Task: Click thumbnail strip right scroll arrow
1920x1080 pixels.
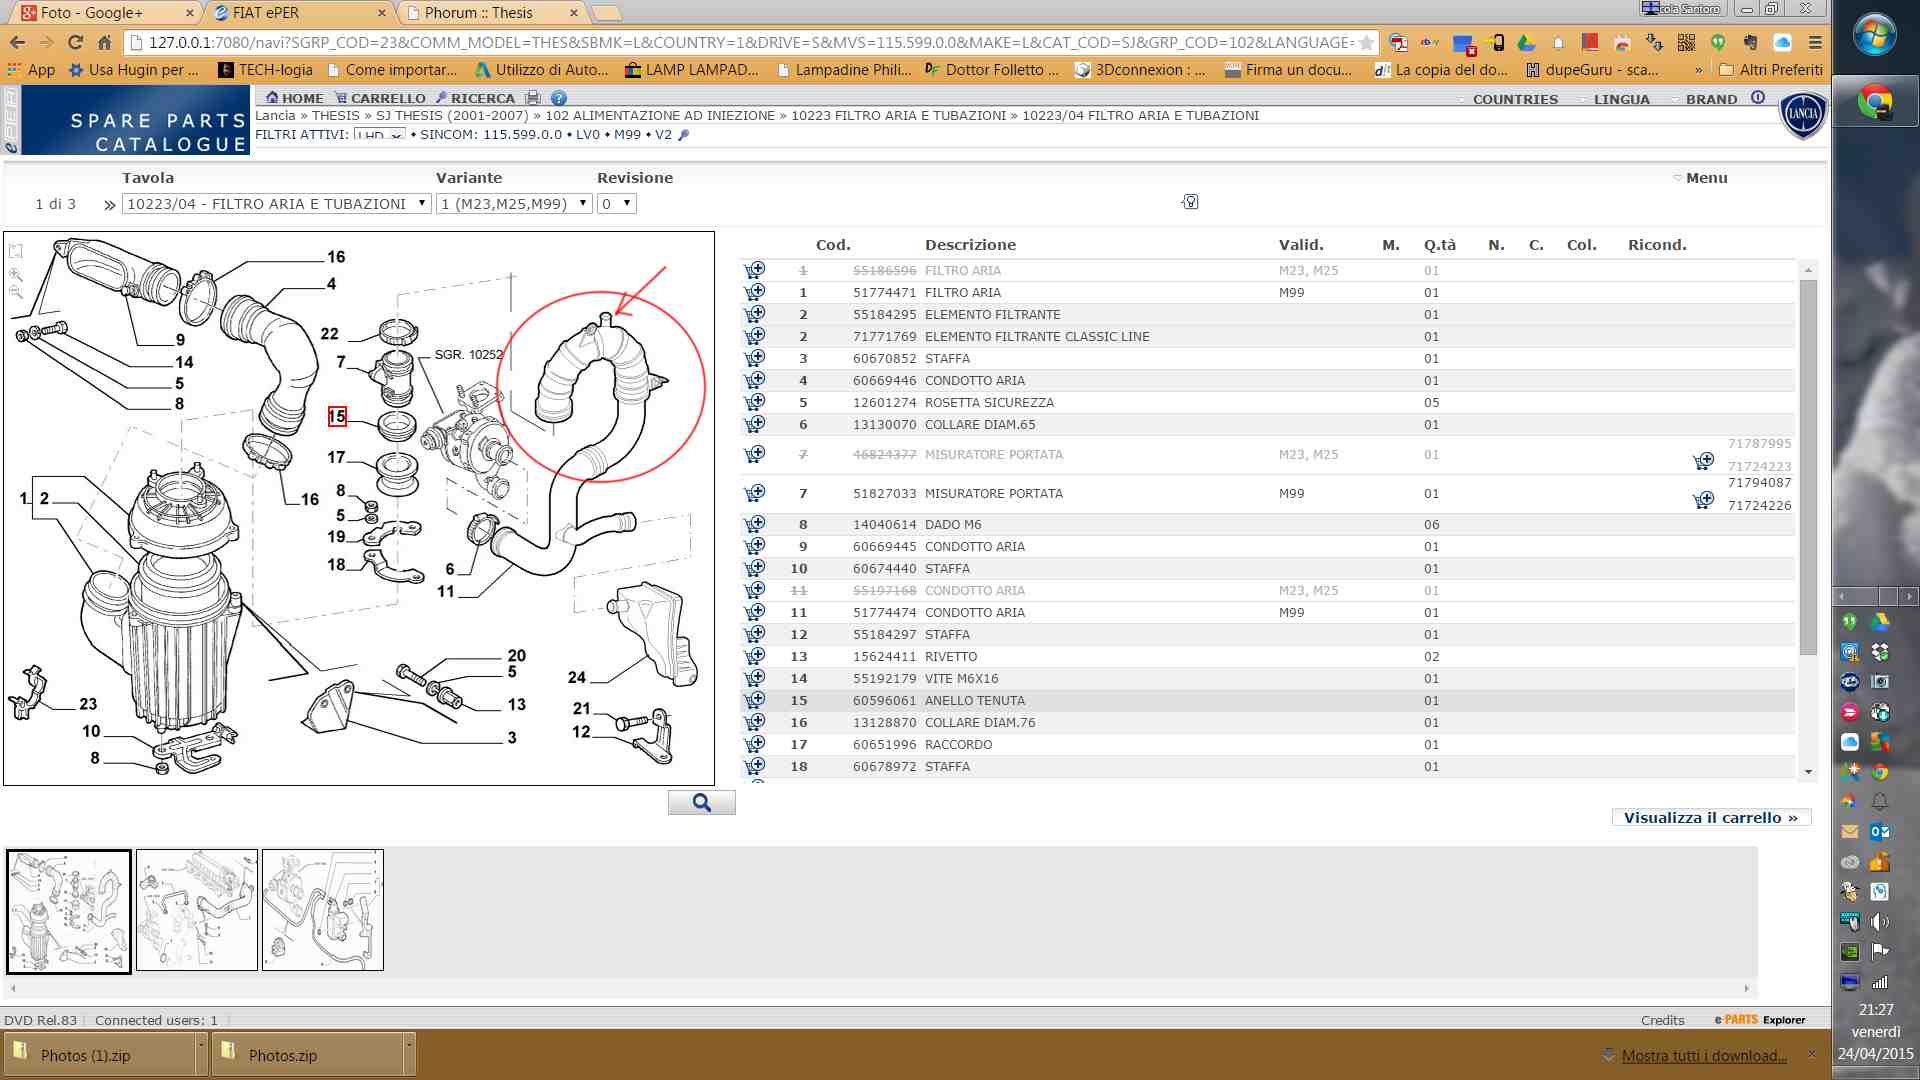Action: [1747, 988]
